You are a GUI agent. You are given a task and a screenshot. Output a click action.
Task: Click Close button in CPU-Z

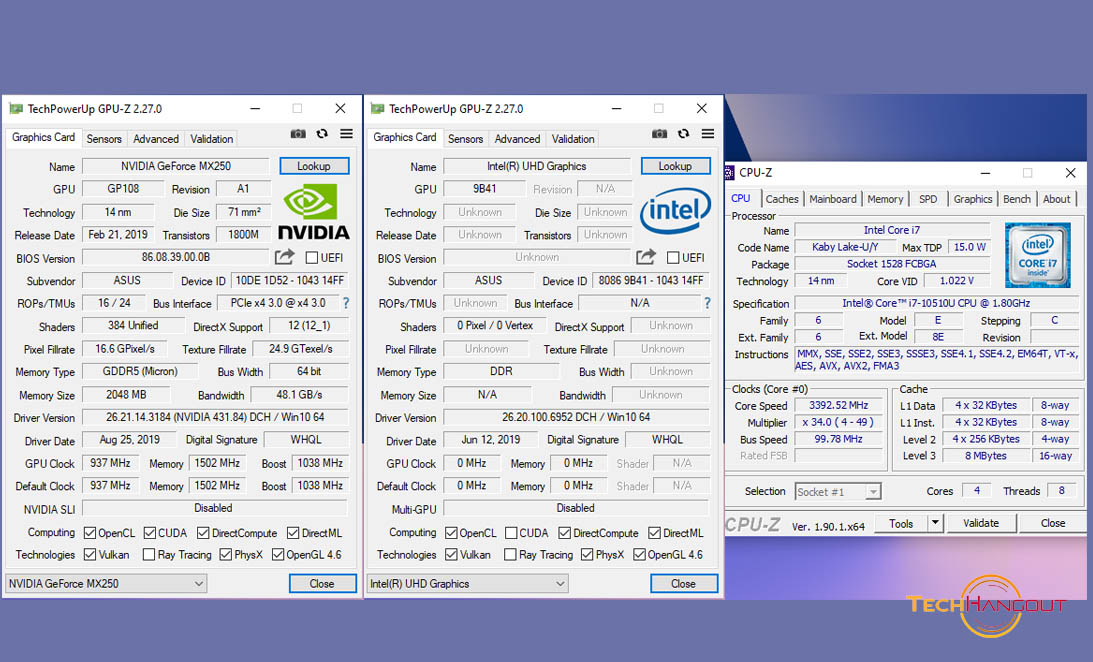1053,523
